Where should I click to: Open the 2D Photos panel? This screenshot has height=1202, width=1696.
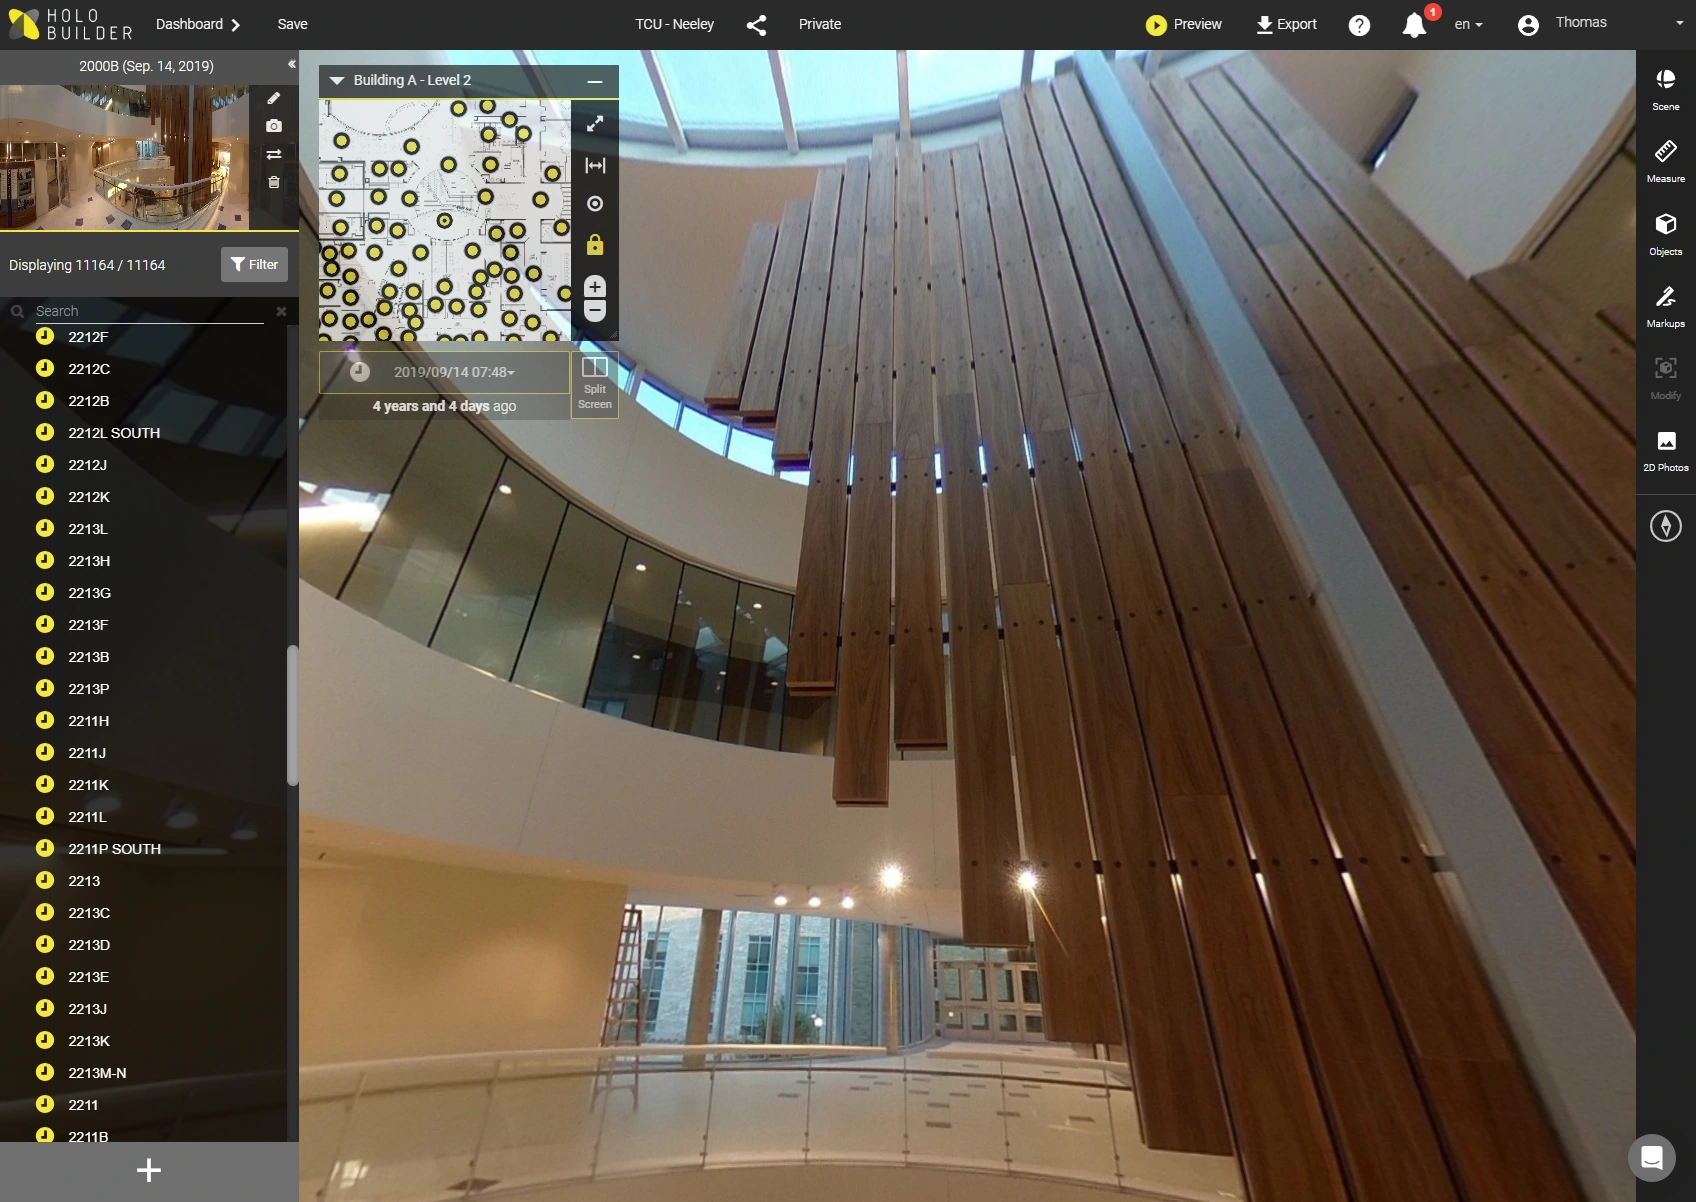point(1665,449)
